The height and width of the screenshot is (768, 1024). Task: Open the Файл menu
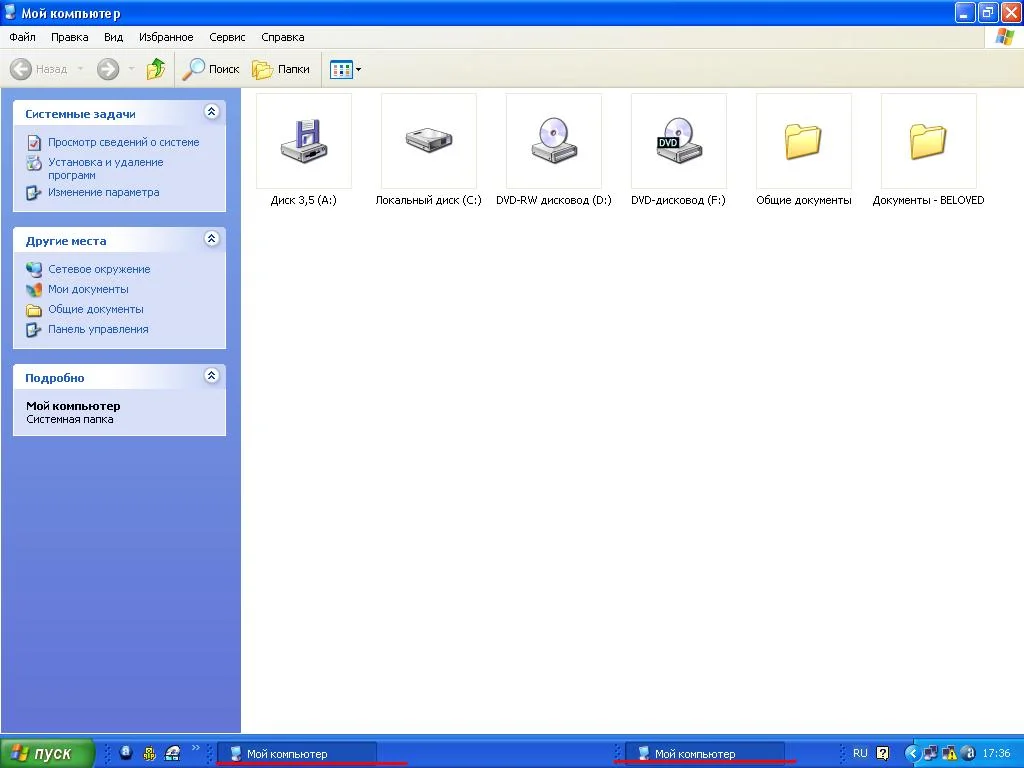tap(22, 37)
